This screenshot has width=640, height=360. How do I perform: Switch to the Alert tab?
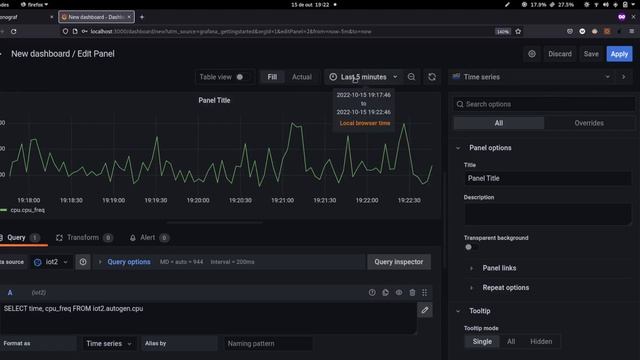click(149, 238)
